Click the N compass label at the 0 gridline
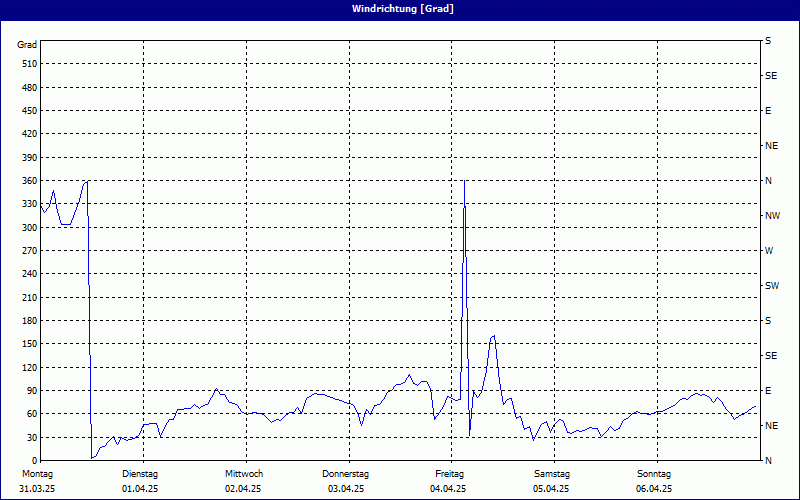Screen dimensions: 800x500 (768, 461)
